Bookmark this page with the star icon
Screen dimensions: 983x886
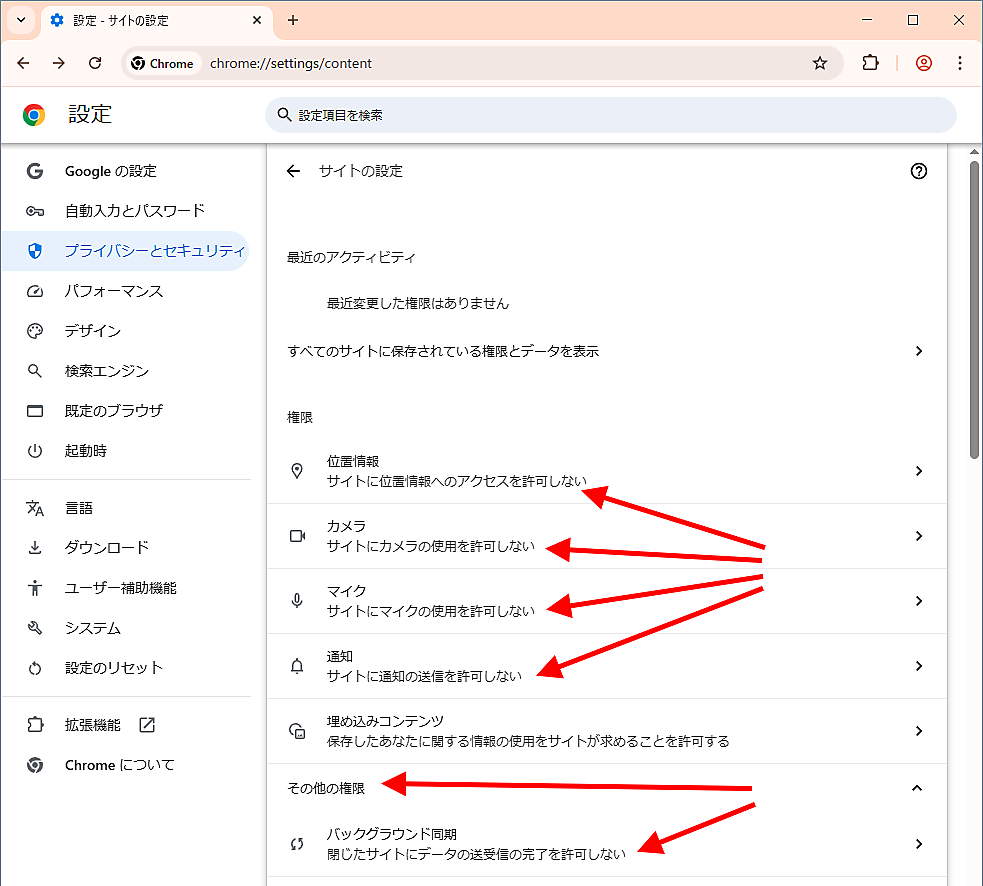pos(820,63)
